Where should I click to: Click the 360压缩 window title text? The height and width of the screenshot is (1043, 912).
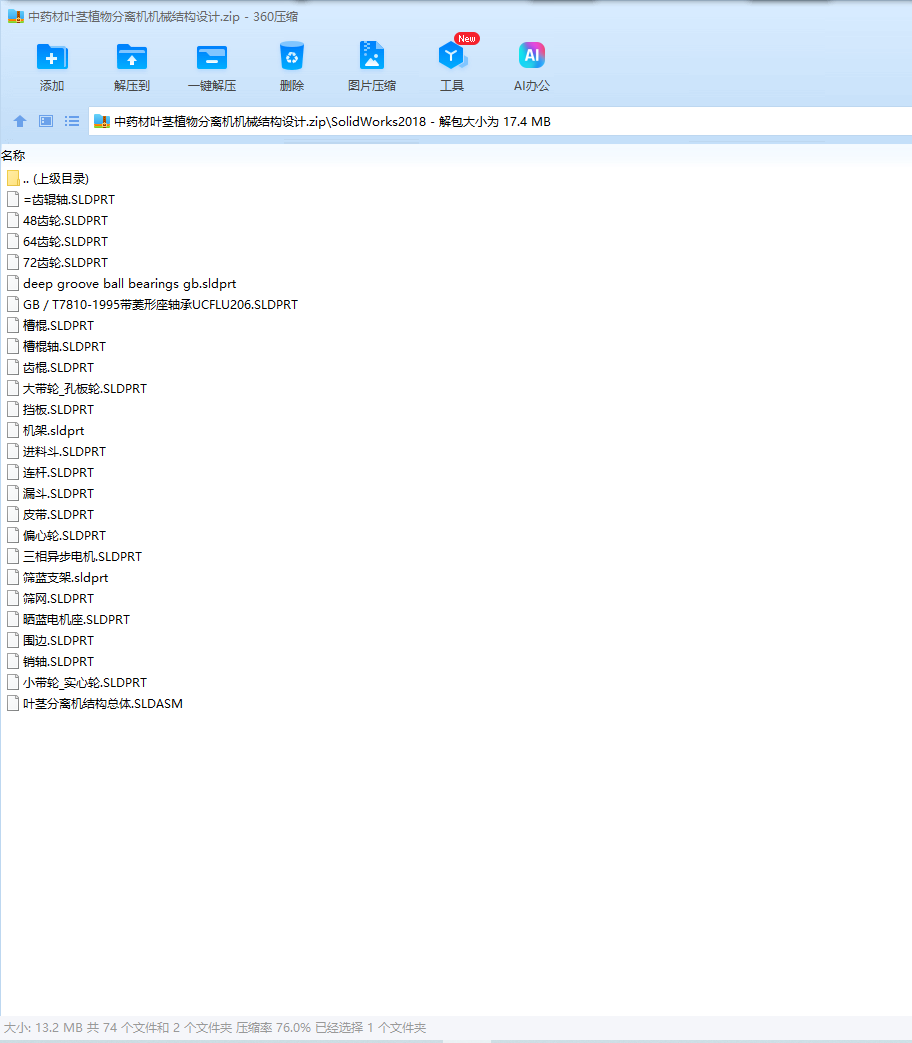pos(163,17)
